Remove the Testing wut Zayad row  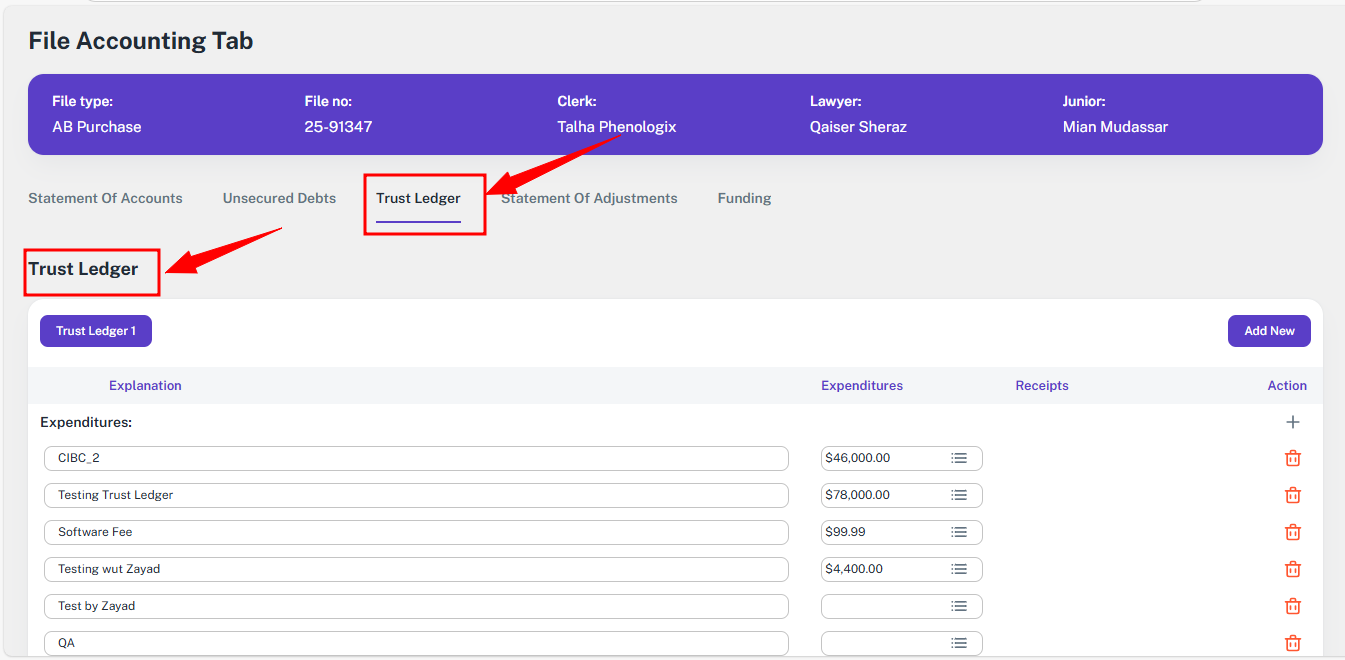[x=1292, y=569]
